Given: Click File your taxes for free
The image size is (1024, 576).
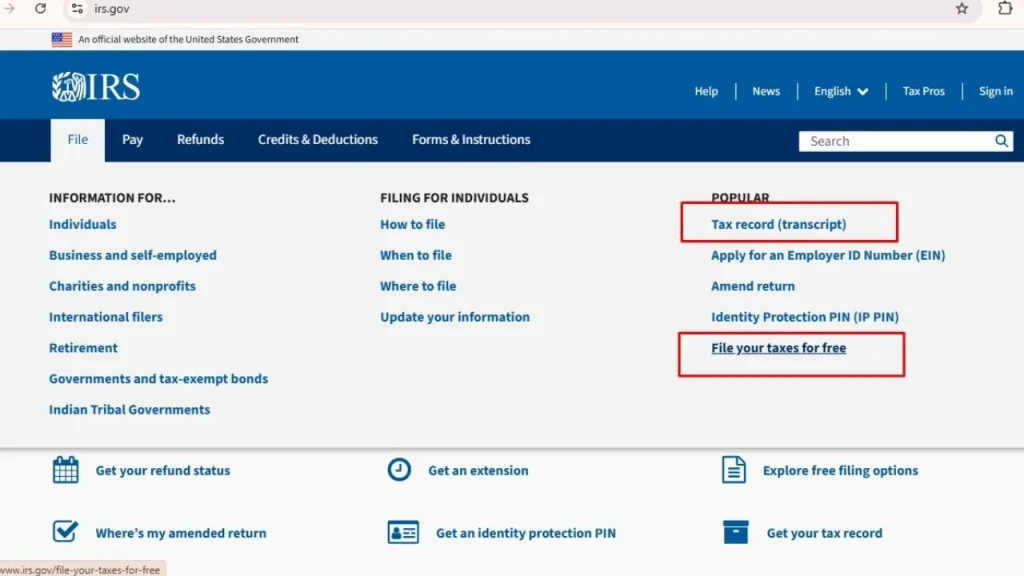Looking at the screenshot, I should click(x=778, y=348).
